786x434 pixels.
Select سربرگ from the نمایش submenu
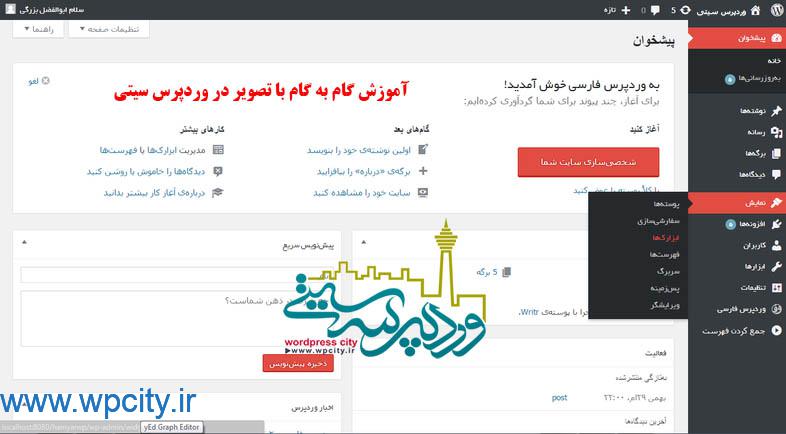[668, 271]
